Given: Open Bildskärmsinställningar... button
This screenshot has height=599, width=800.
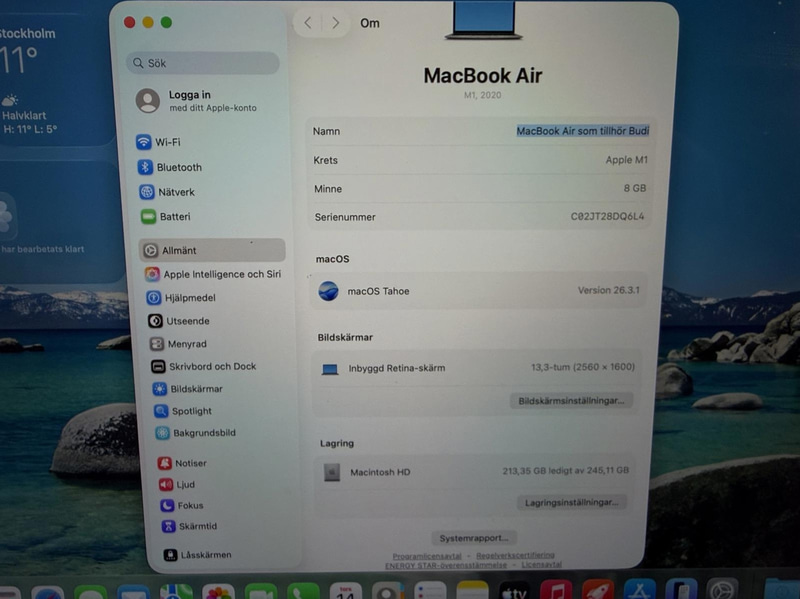Looking at the screenshot, I should (571, 401).
